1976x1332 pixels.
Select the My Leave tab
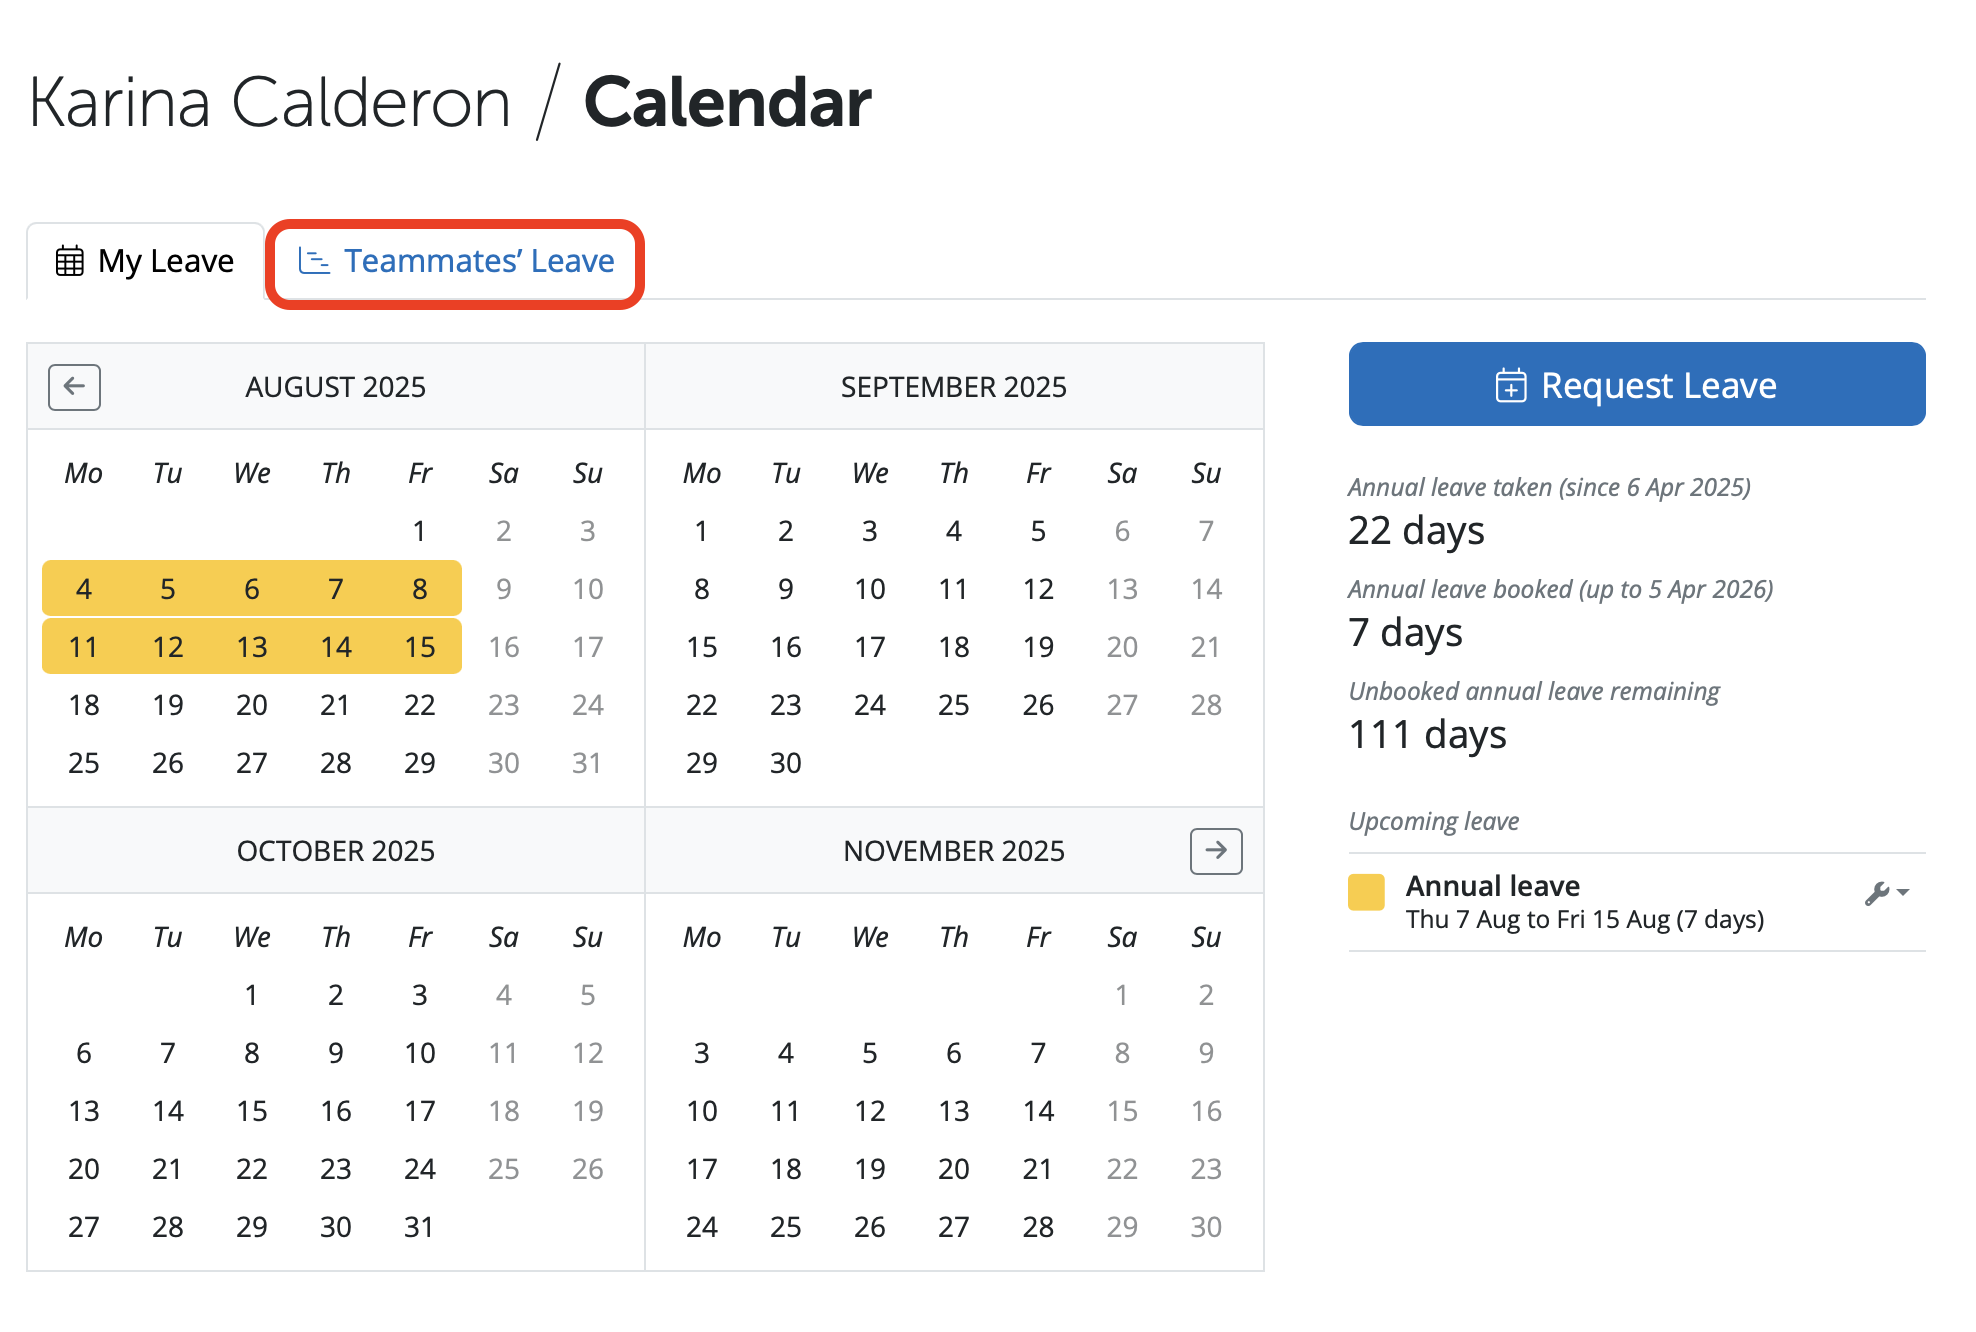pos(146,262)
